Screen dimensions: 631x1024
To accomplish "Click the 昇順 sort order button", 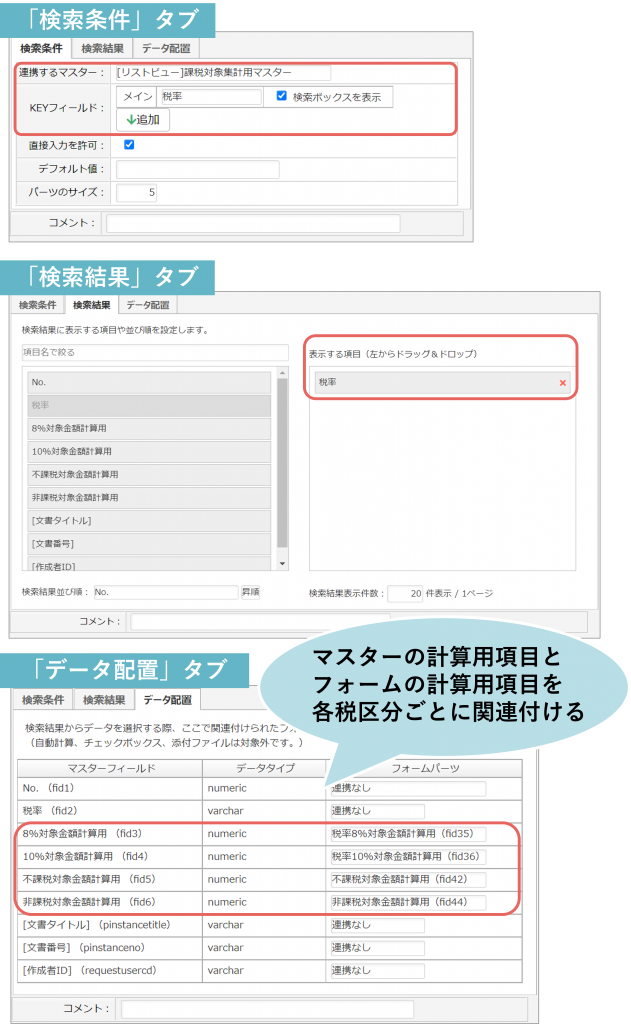I will click(x=250, y=592).
